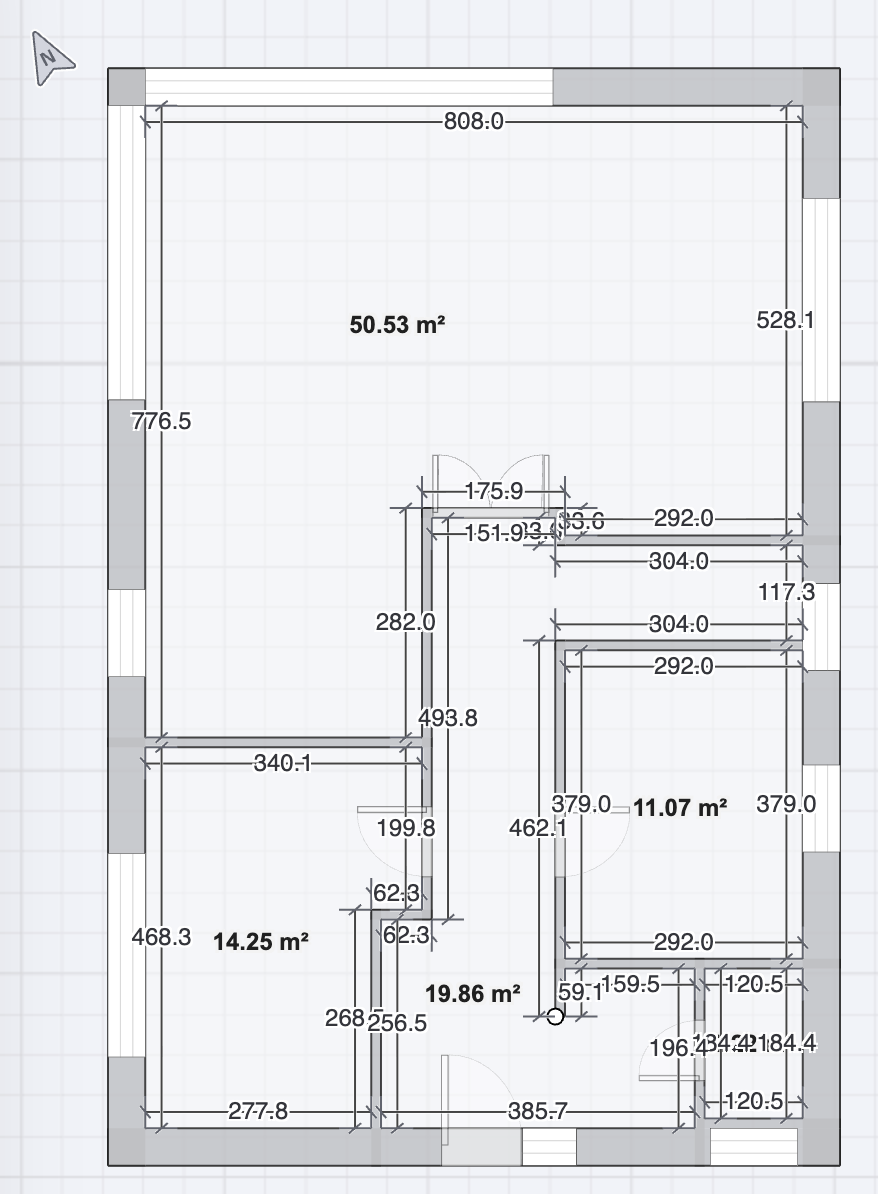This screenshot has height=1194, width=878.
Task: Click the 282.0 dimension label
Action: (405, 622)
